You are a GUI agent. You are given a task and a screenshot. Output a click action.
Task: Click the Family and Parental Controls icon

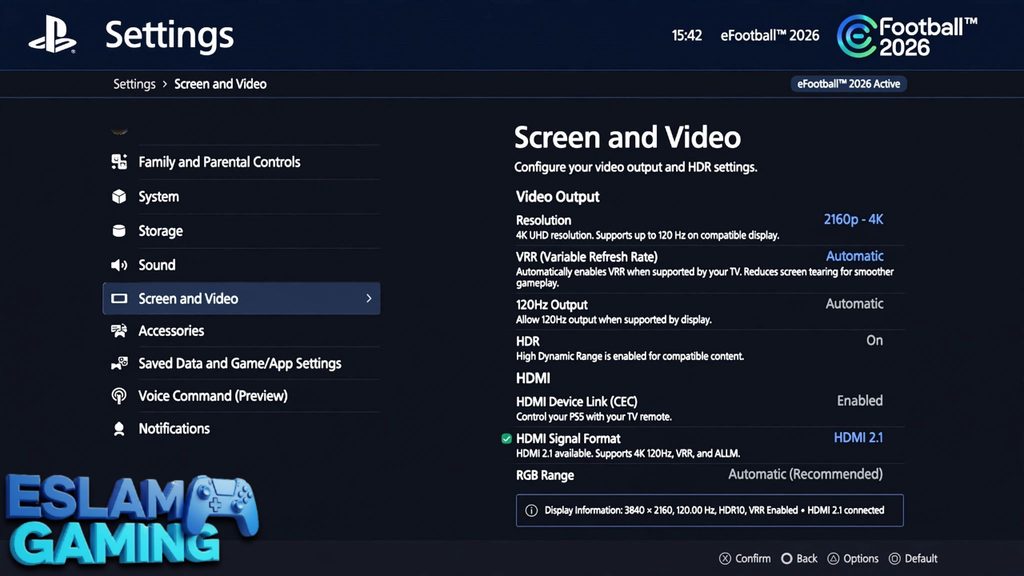tap(119, 162)
